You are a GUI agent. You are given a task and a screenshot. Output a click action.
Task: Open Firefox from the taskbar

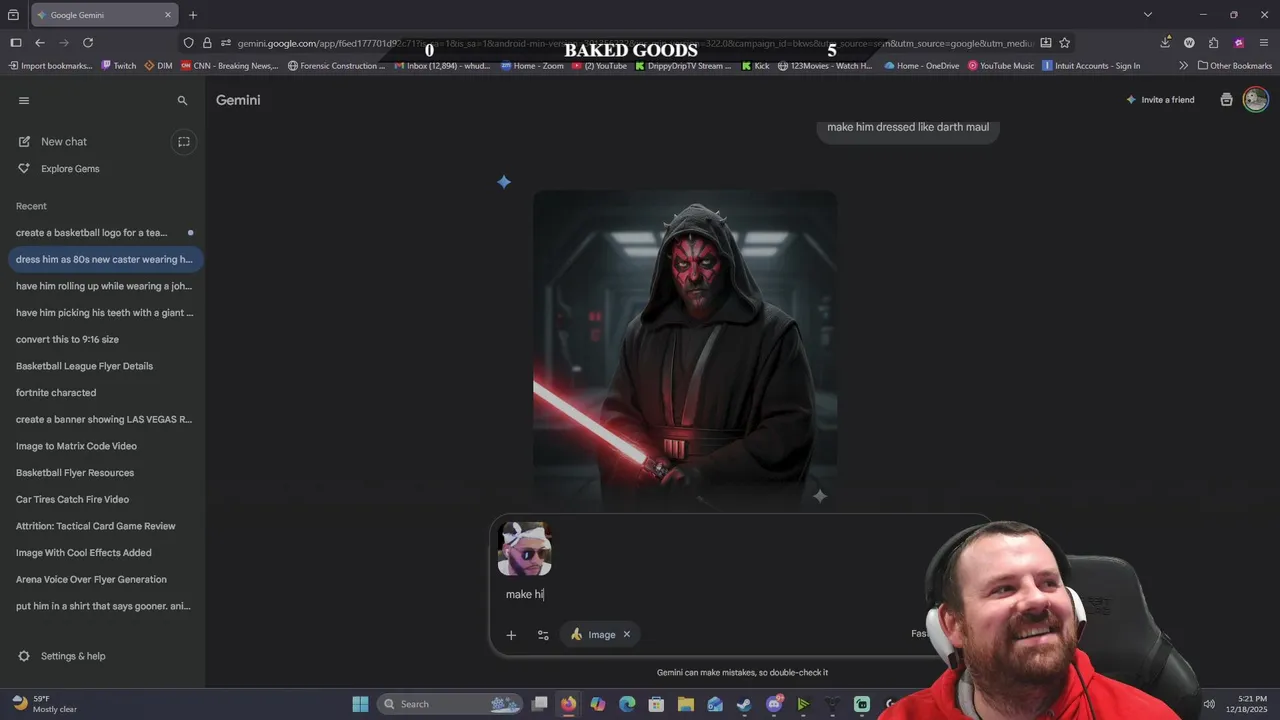point(569,704)
